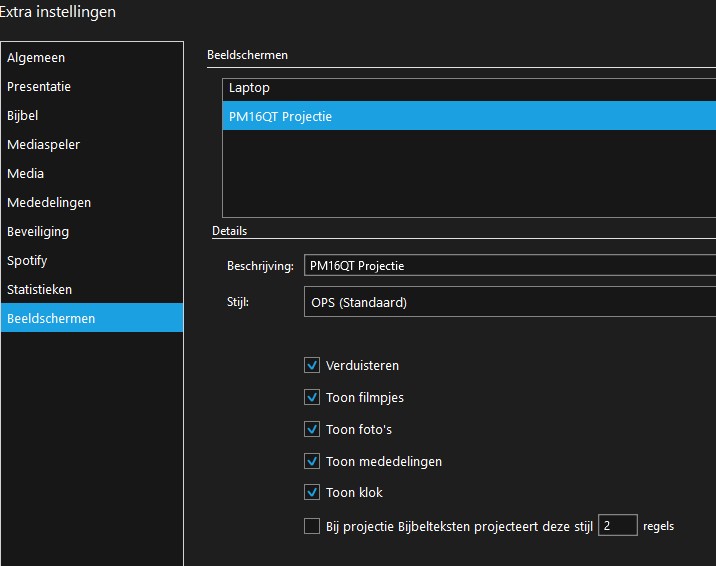Untick the Toon klok checkbox
This screenshot has height=566, width=716.
(312, 493)
